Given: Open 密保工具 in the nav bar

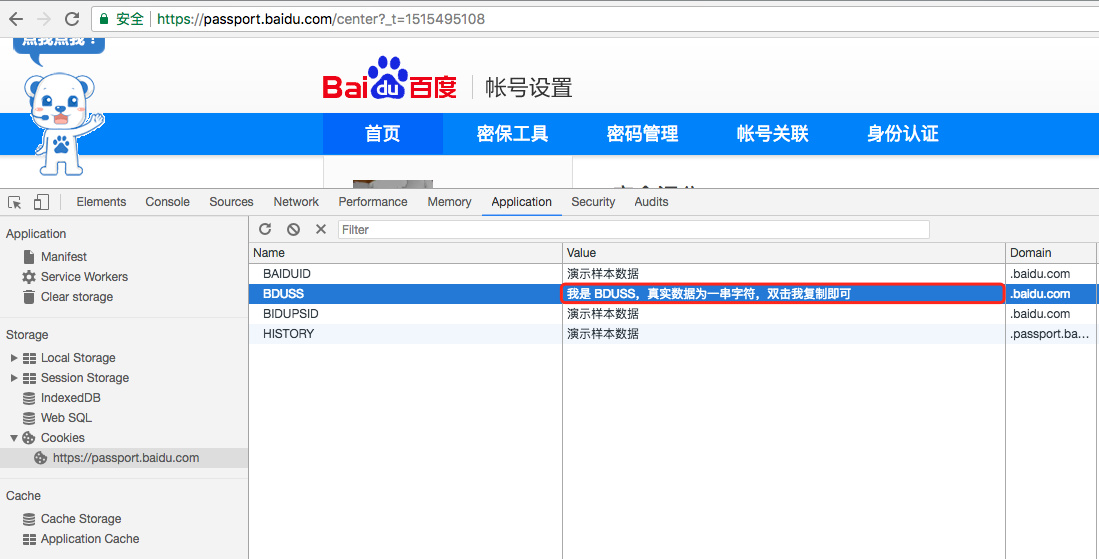Looking at the screenshot, I should (x=512, y=134).
